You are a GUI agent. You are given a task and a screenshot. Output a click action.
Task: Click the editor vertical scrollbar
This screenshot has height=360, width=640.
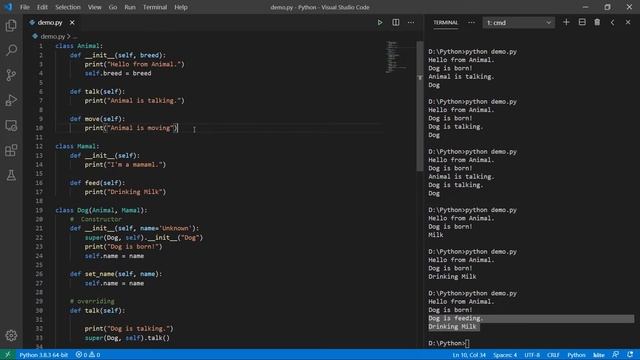420,106
